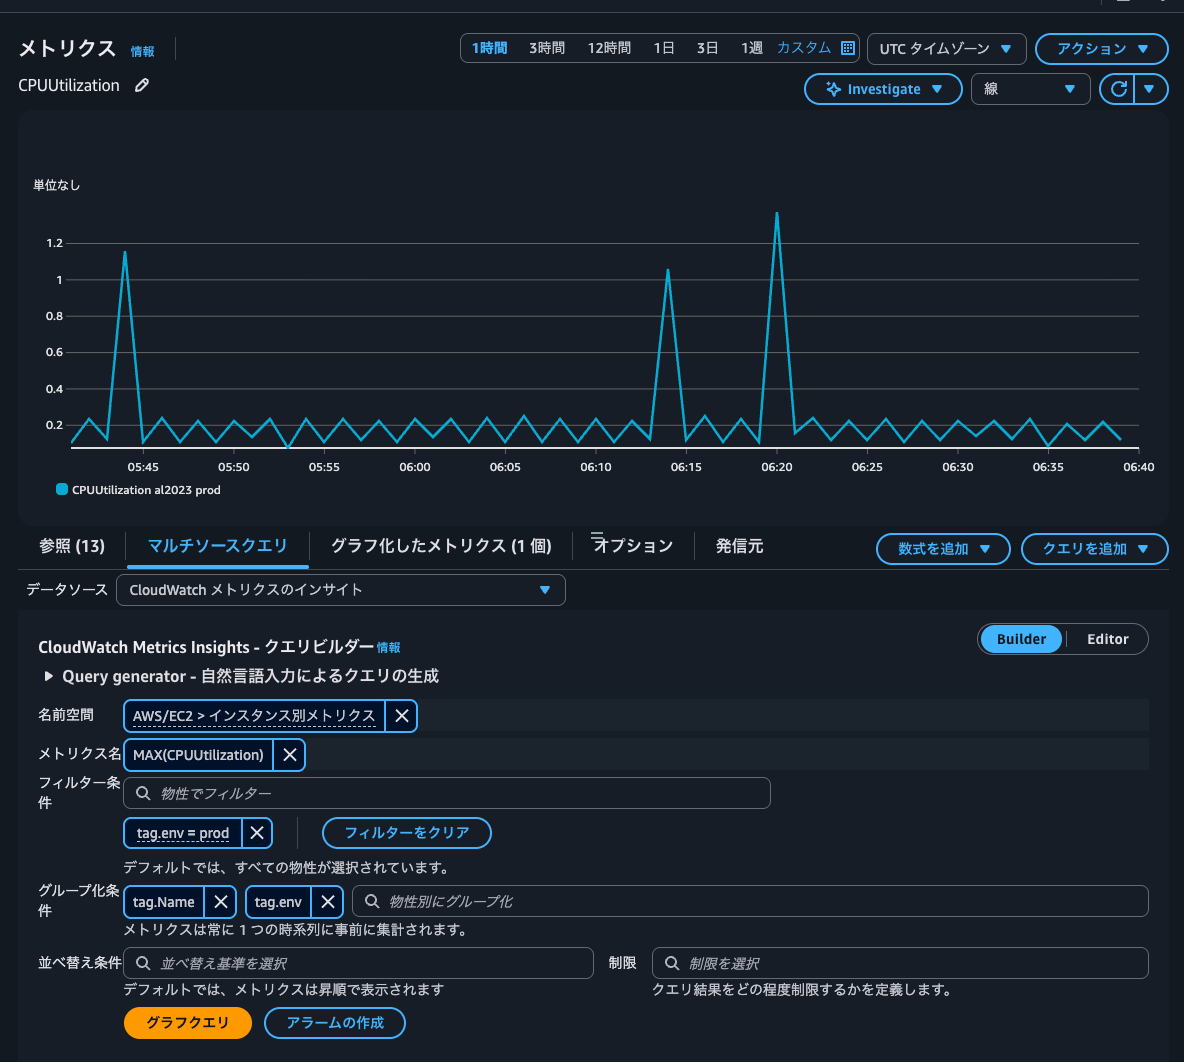Remove the tag.env = prod filter
The height and width of the screenshot is (1062, 1184).
tap(257, 833)
